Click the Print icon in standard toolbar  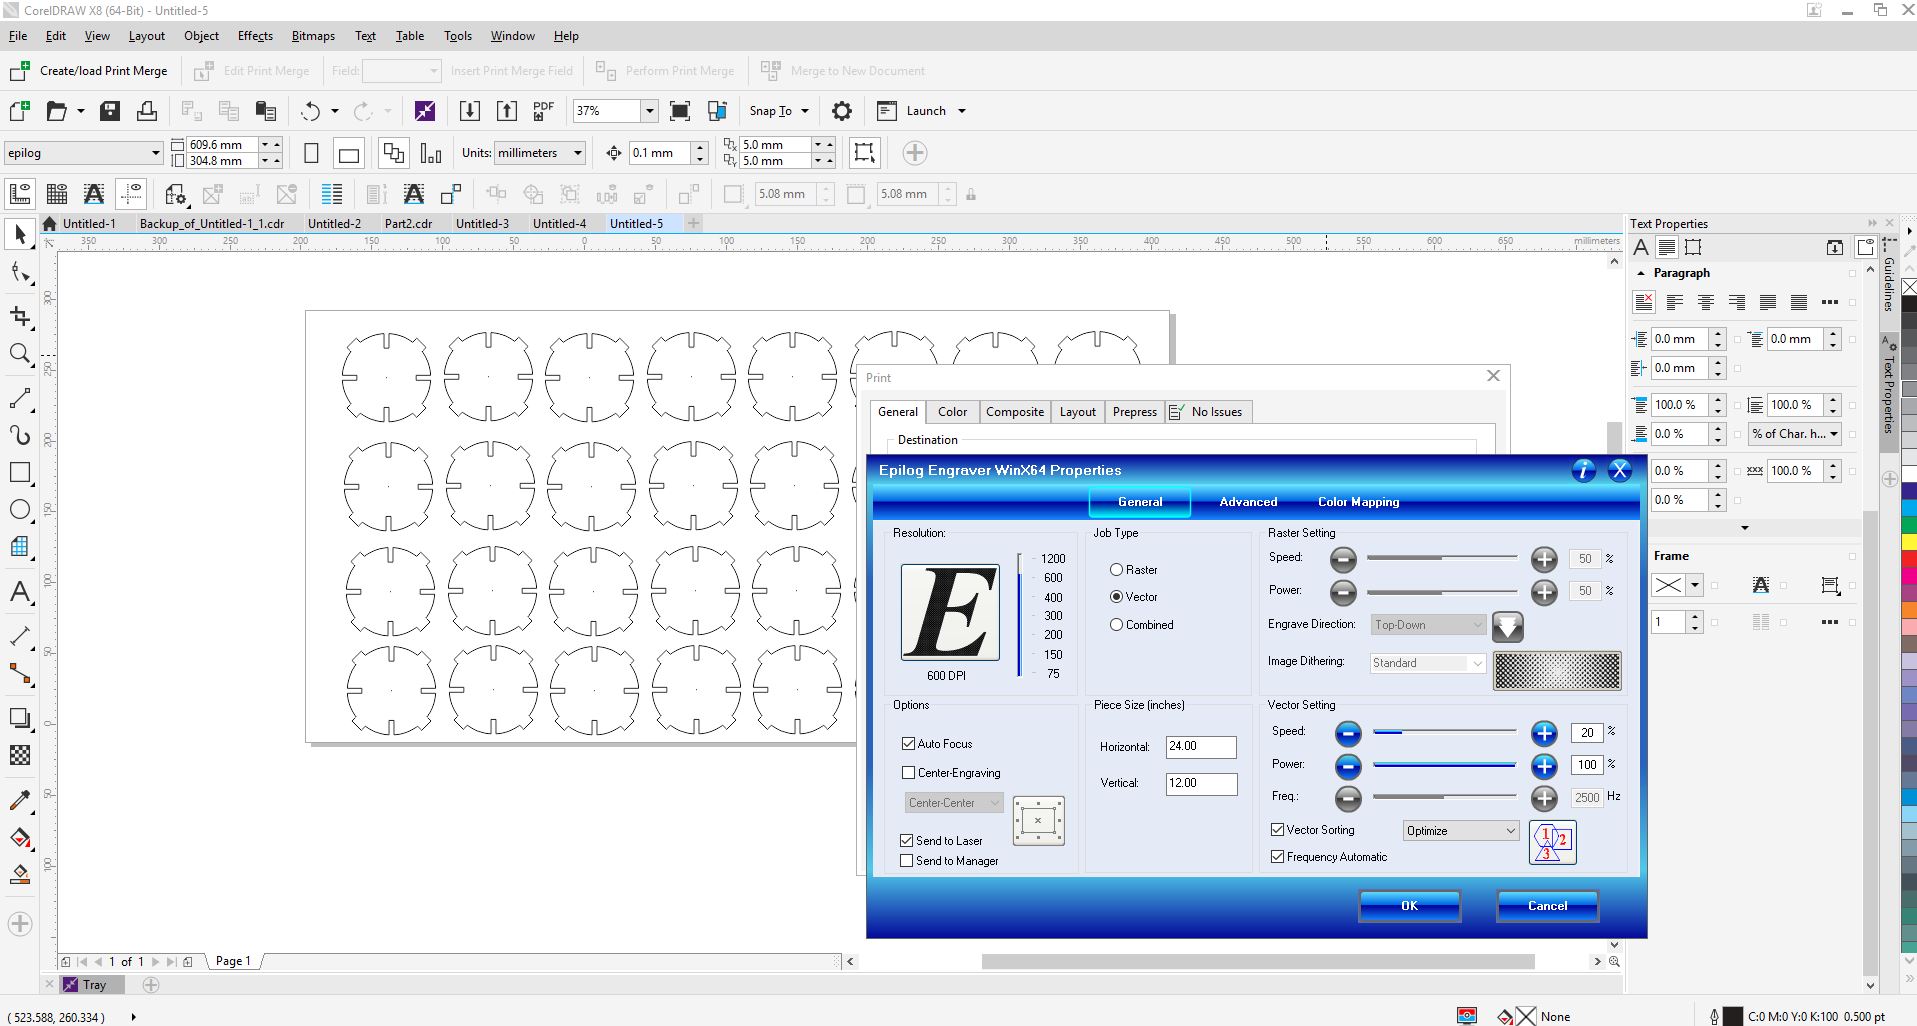pyautogui.click(x=147, y=111)
